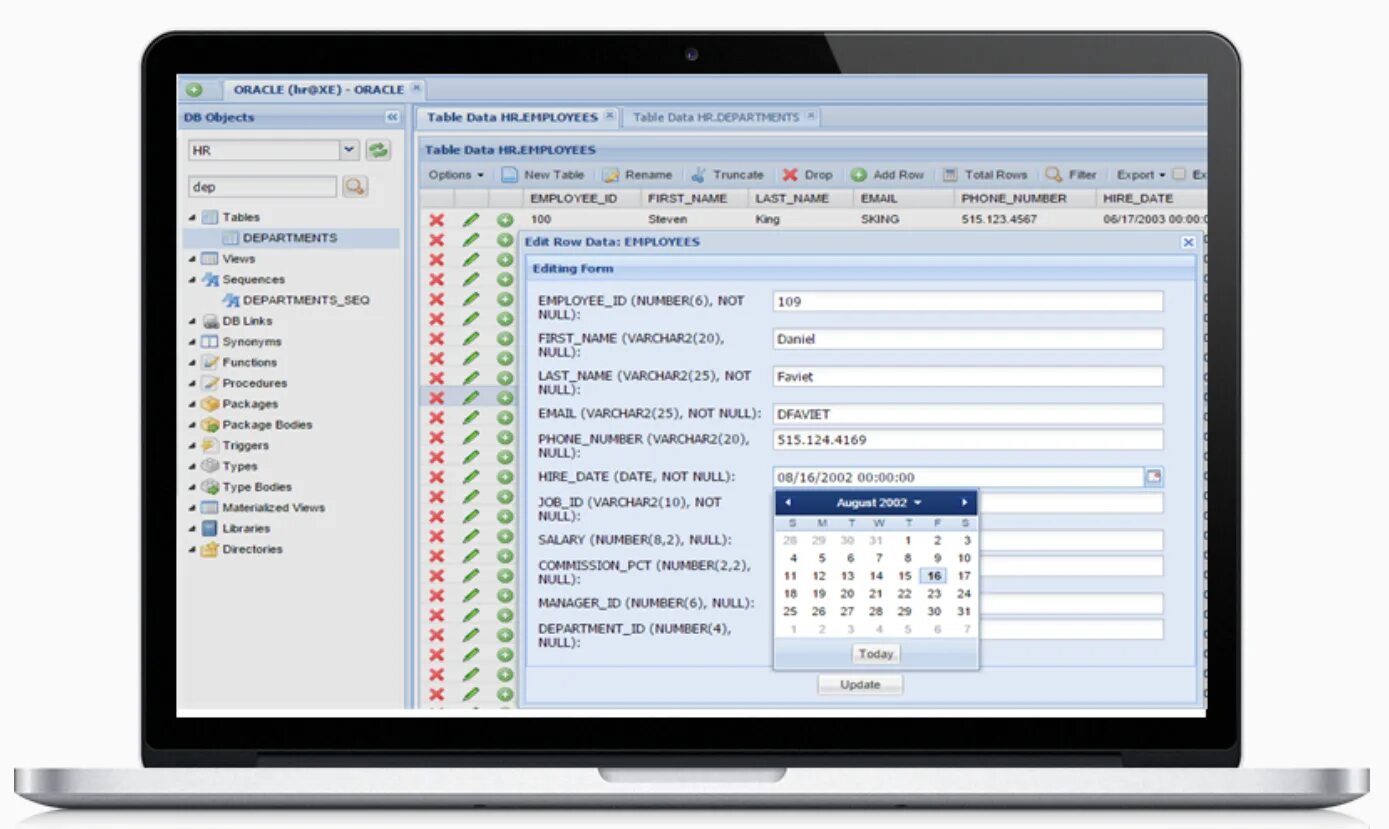This screenshot has height=829, width=1389.
Task: Expand the Synonyms tree node arrow
Action: point(192,342)
